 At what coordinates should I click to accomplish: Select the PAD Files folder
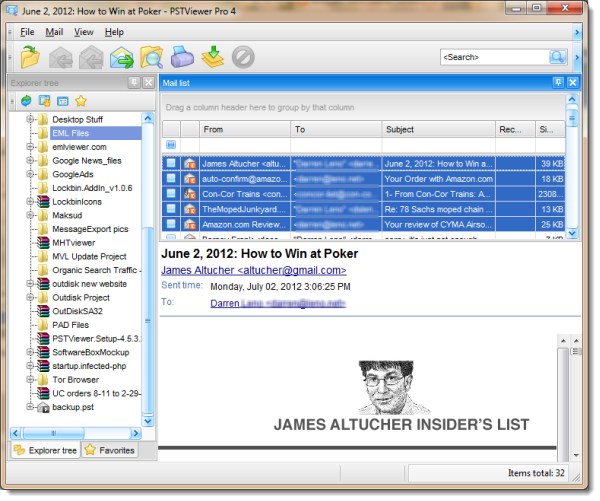[x=70, y=325]
